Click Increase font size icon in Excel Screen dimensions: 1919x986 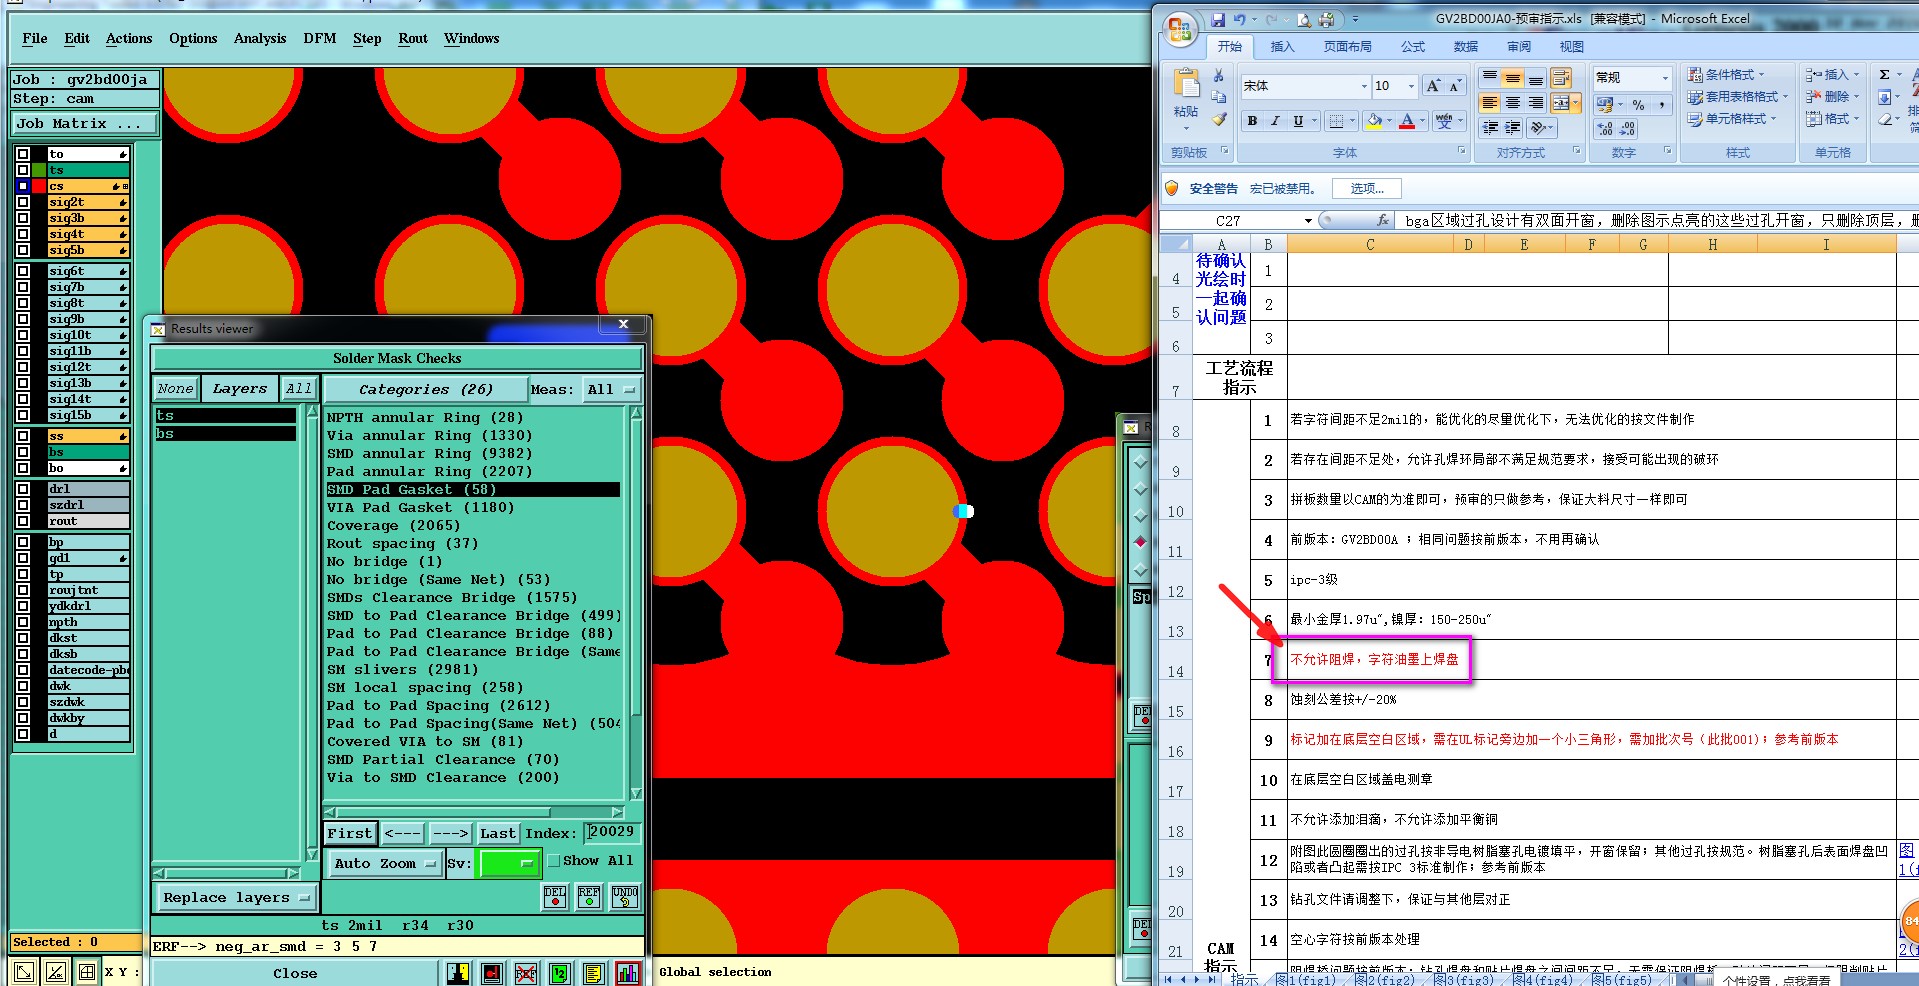tap(1433, 86)
